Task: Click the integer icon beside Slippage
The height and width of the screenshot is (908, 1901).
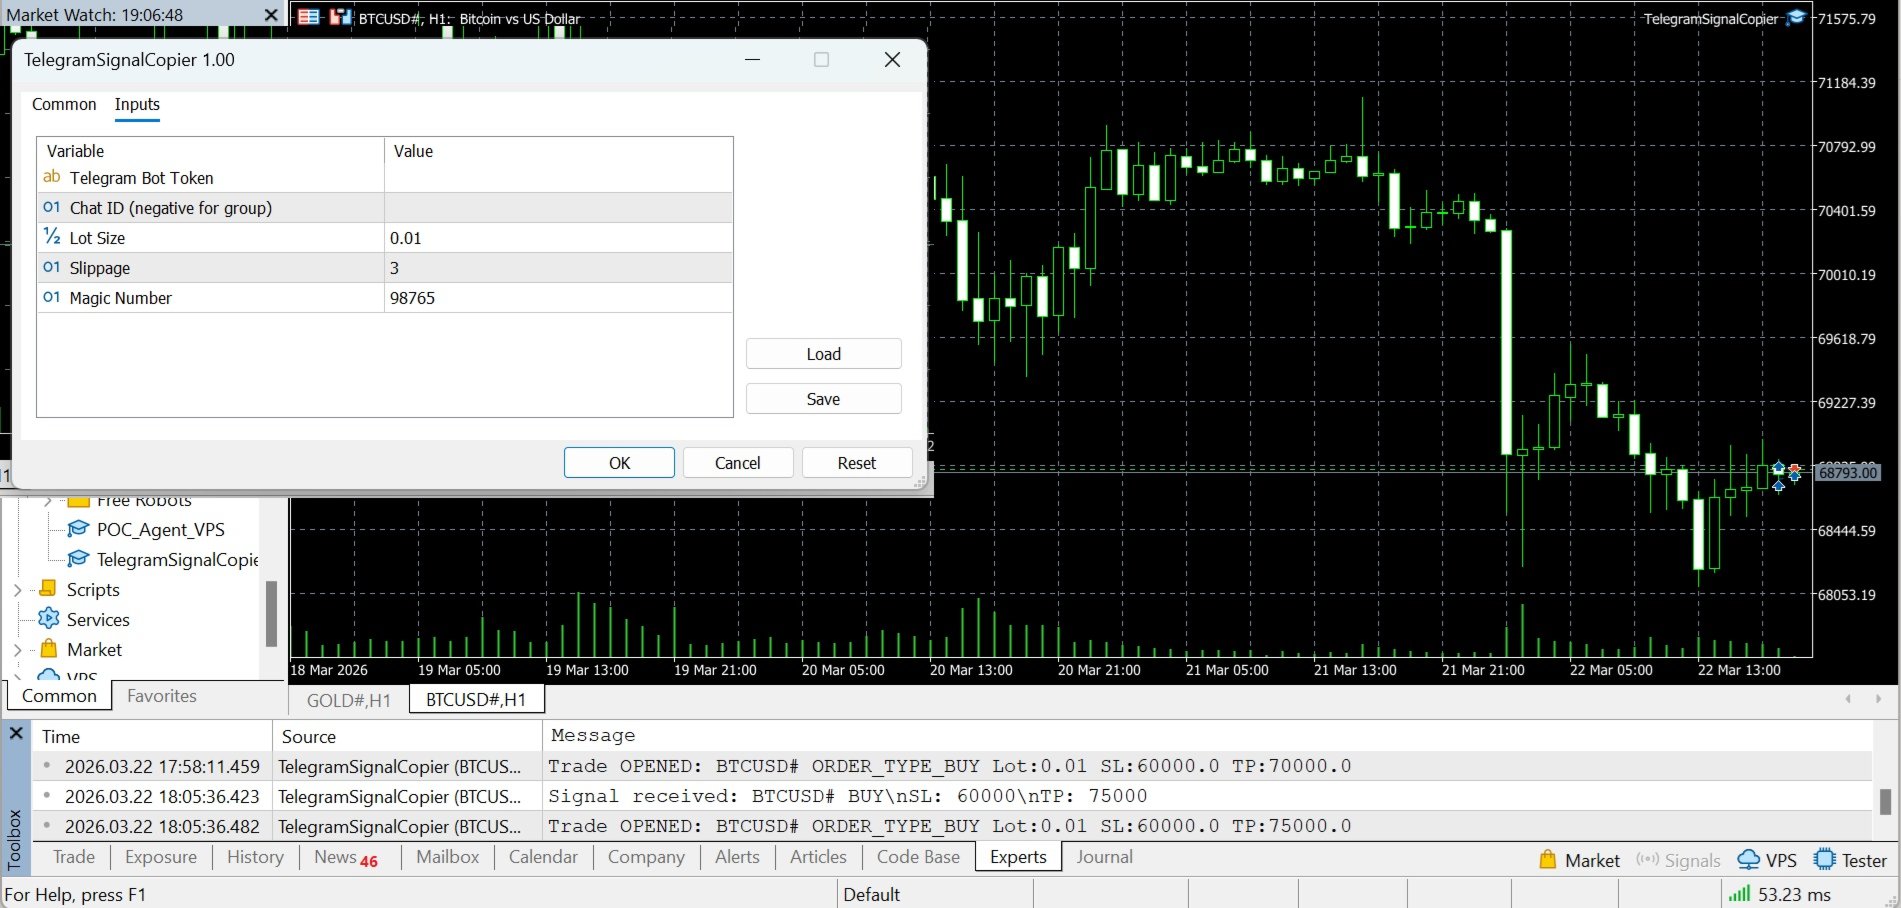Action: (52, 267)
